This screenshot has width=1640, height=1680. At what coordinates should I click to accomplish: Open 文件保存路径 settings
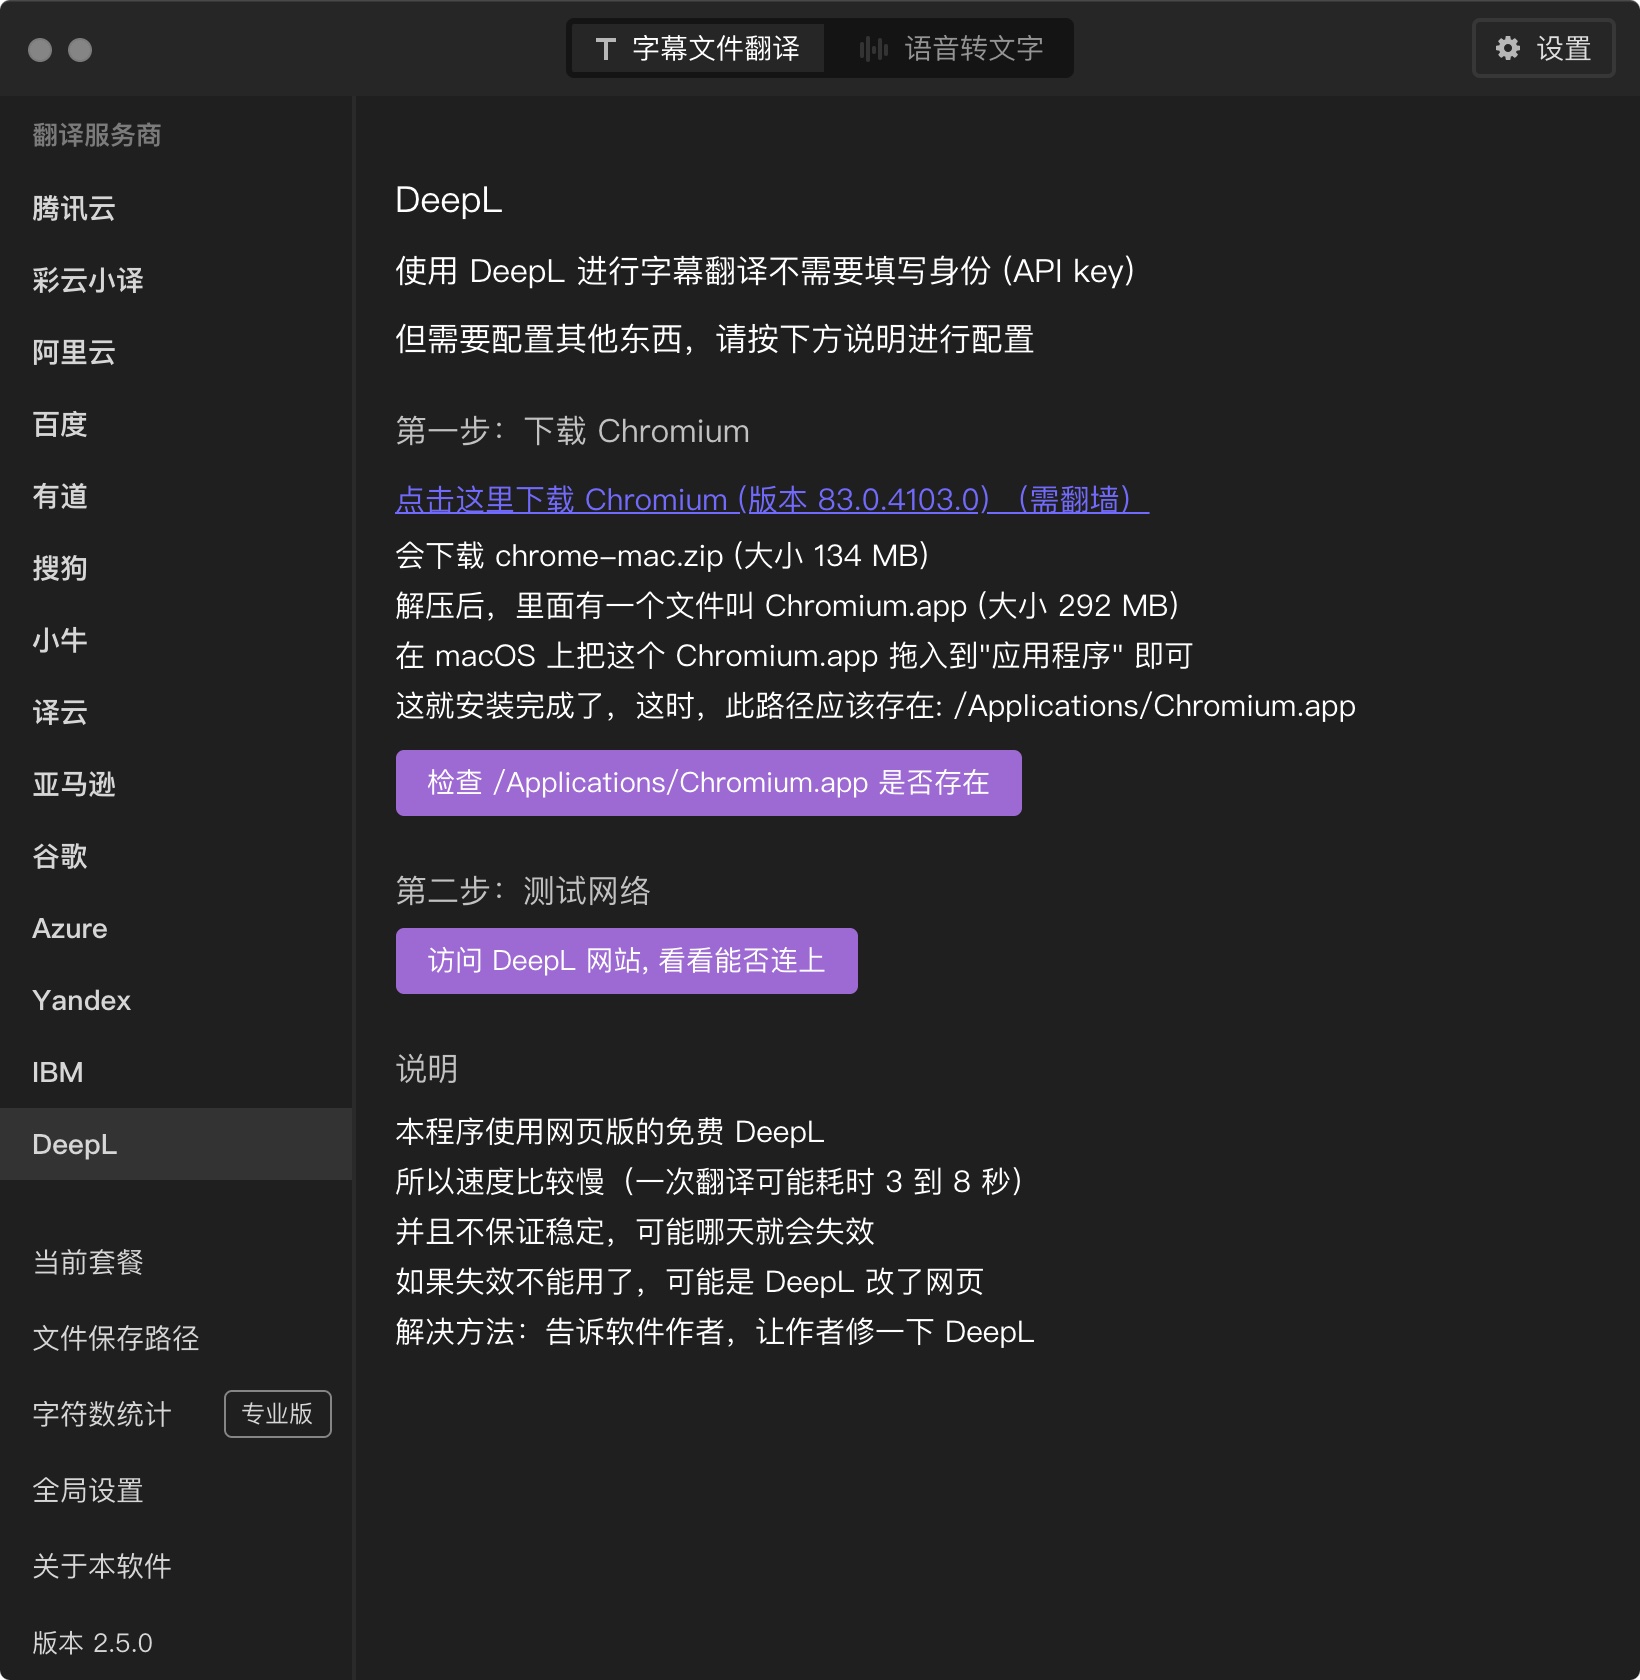[116, 1338]
